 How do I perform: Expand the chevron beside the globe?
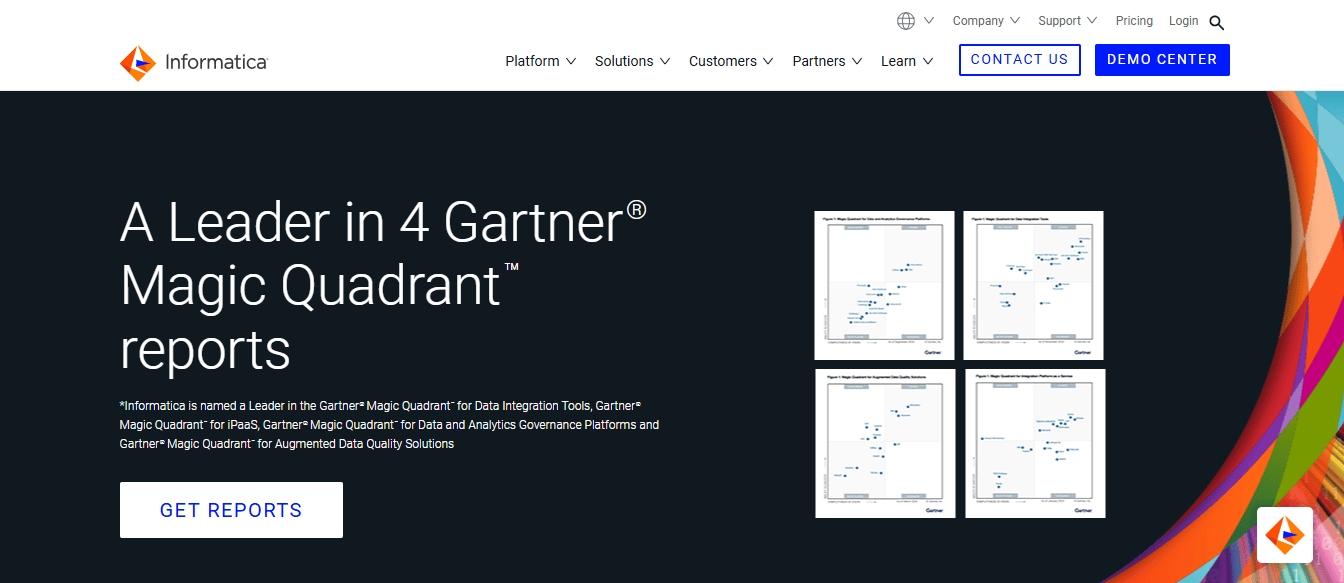coord(929,21)
